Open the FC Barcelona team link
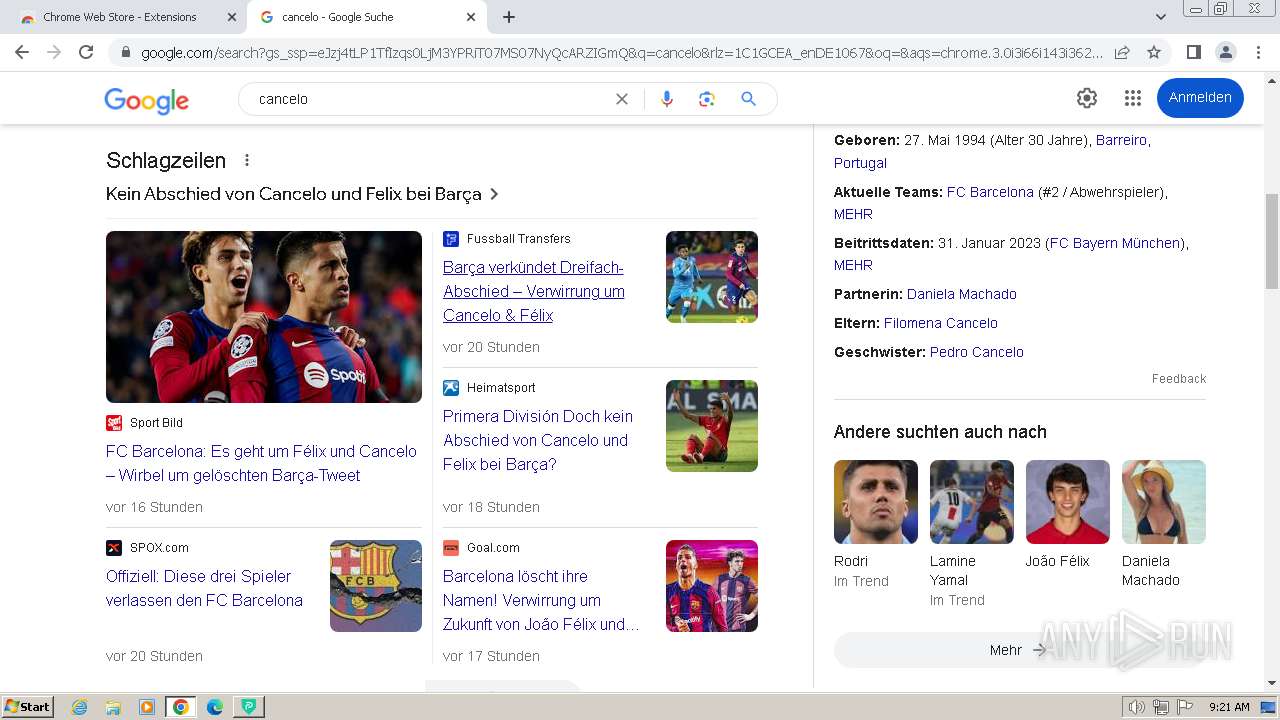 990,192
